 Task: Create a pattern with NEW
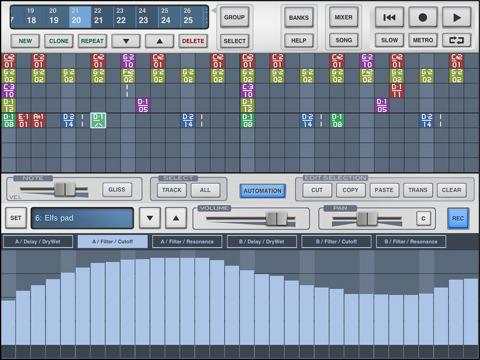25,41
